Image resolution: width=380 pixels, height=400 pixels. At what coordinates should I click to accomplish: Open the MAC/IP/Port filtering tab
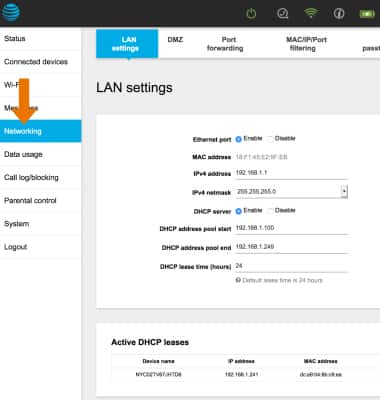[x=306, y=44]
